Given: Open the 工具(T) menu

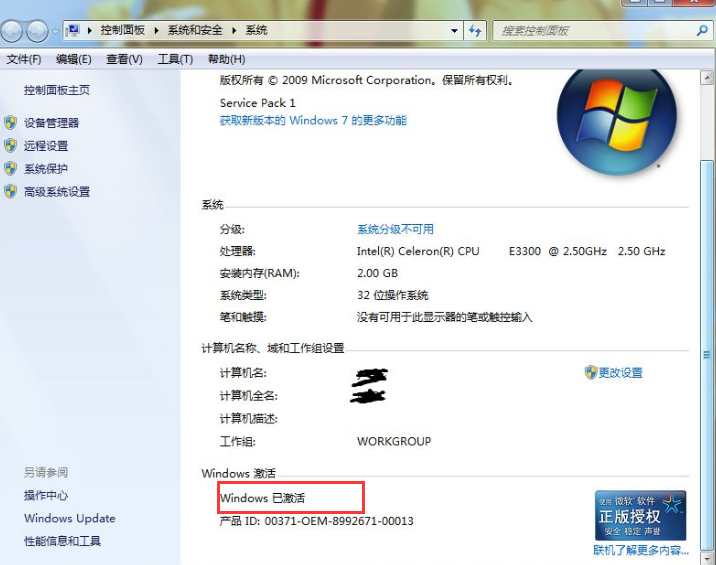Looking at the screenshot, I should (175, 59).
